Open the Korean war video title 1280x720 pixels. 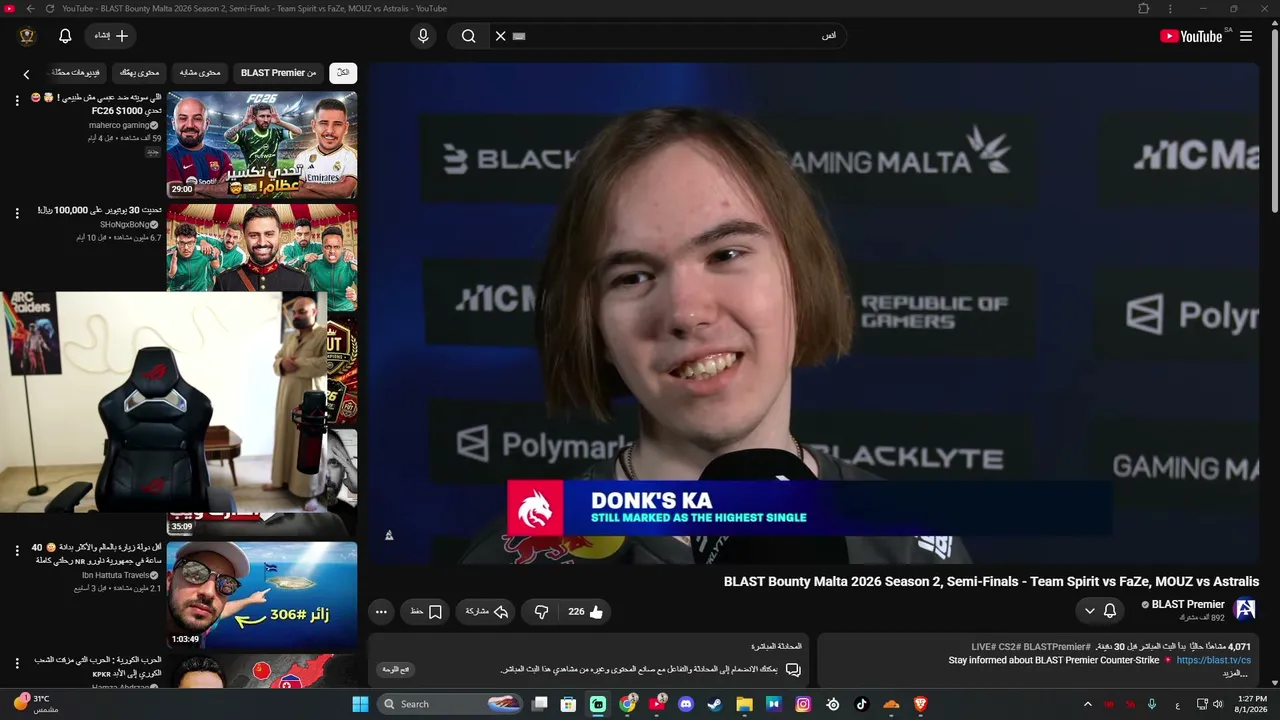tap(97, 667)
